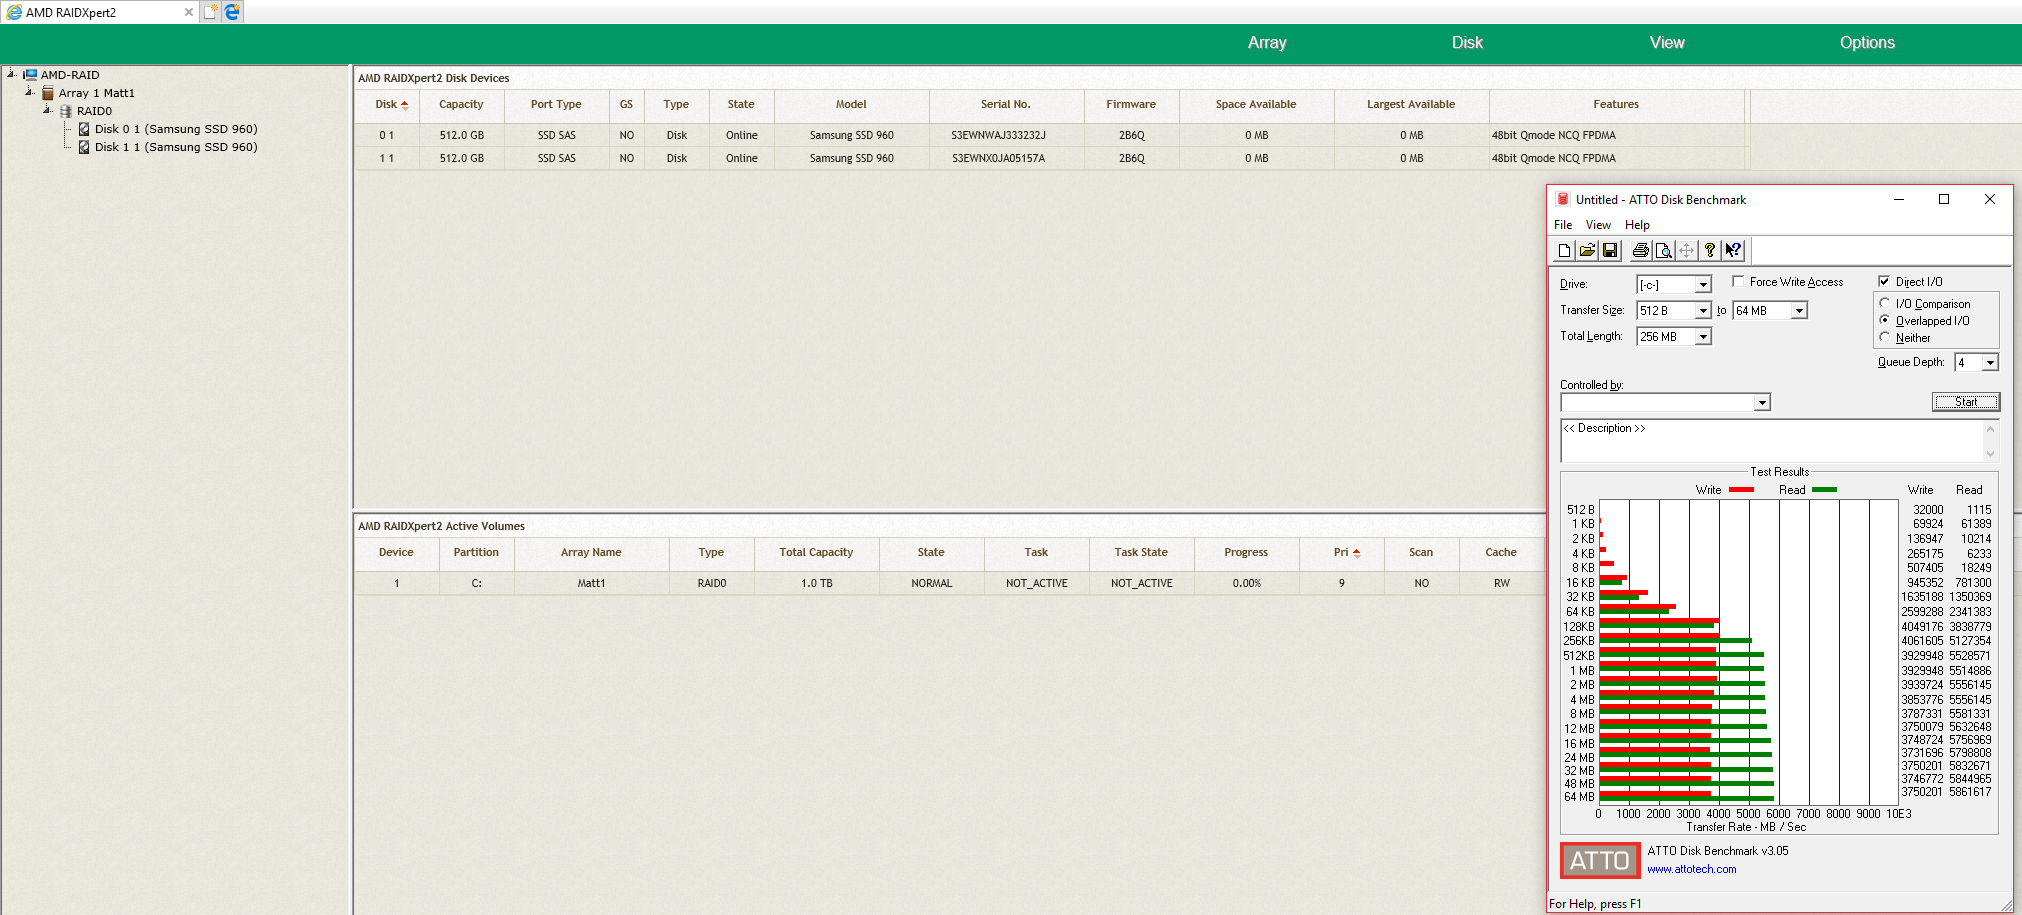2022x915 pixels.
Task: Click the Print Preview icon in ATTO toolbar
Action: [1663, 251]
